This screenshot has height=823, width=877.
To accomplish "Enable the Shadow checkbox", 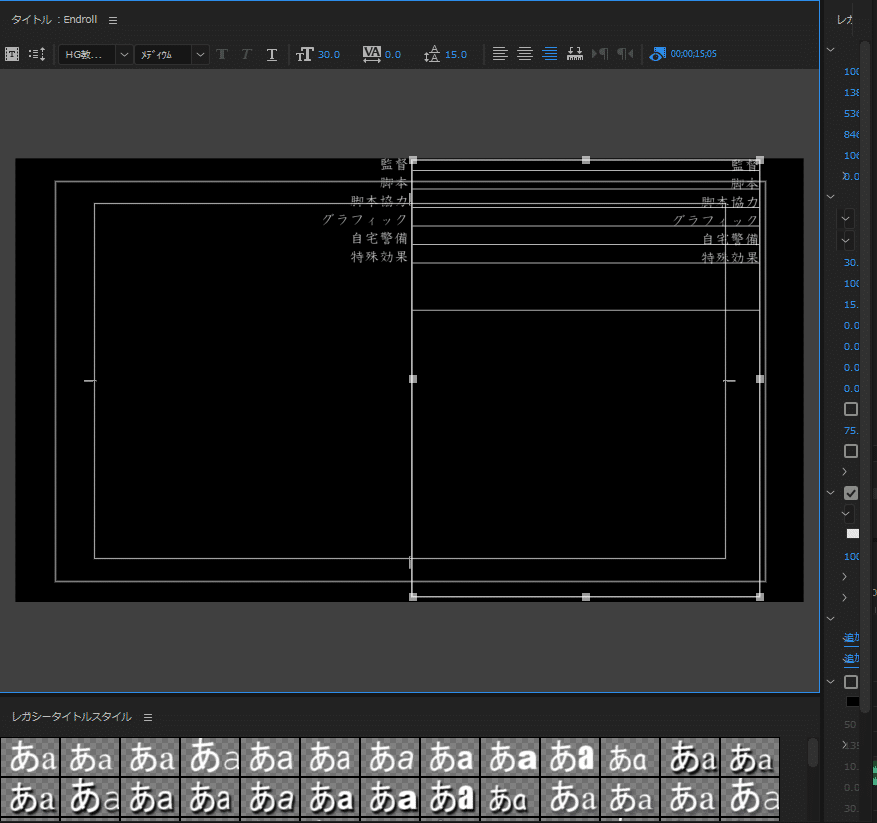I will 851,682.
